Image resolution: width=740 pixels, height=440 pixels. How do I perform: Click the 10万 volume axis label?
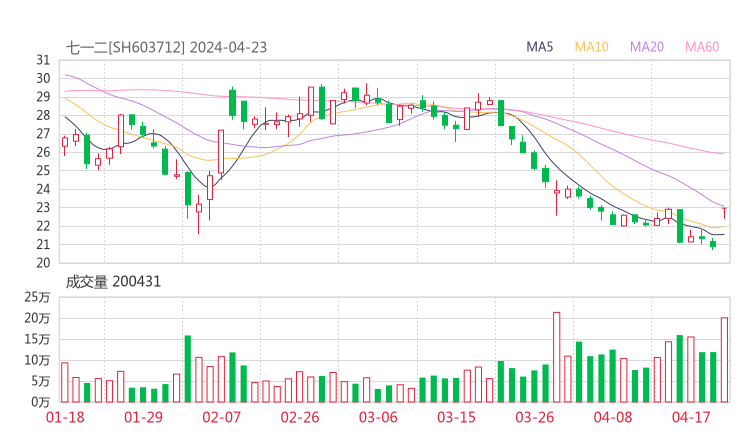(x=37, y=360)
